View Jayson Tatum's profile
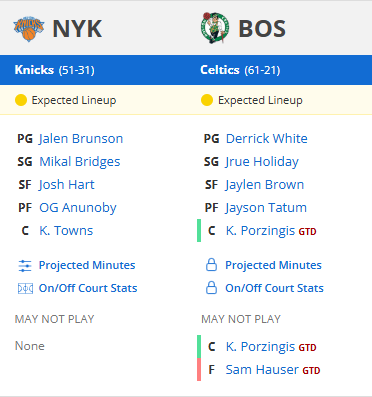This screenshot has height=397, width=372. coord(266,208)
